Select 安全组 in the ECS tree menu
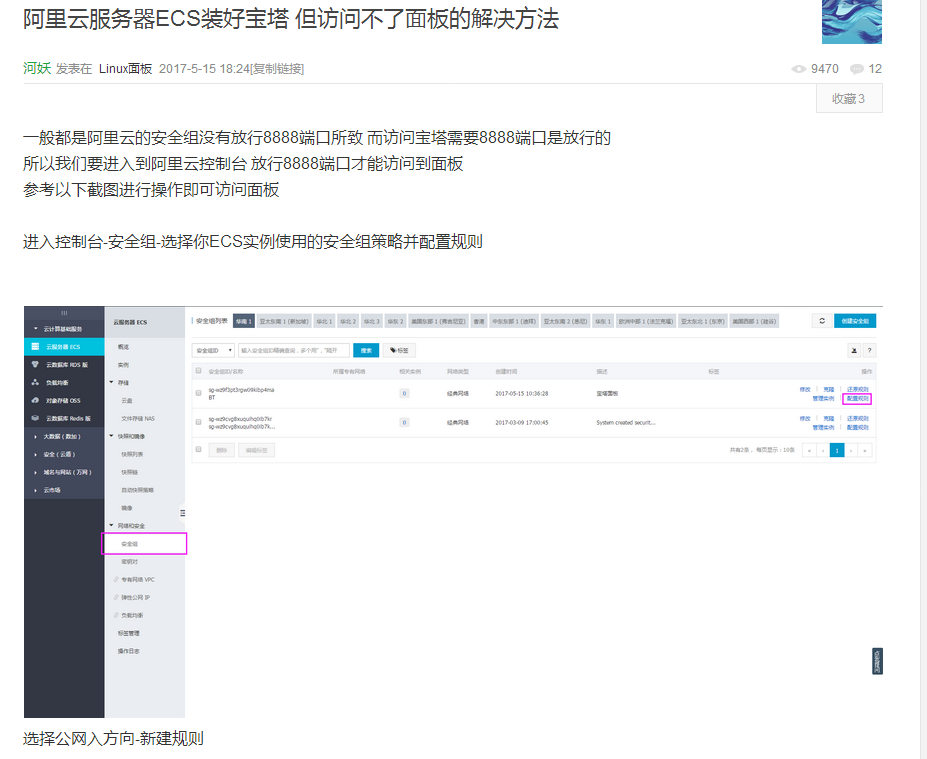 (144, 544)
